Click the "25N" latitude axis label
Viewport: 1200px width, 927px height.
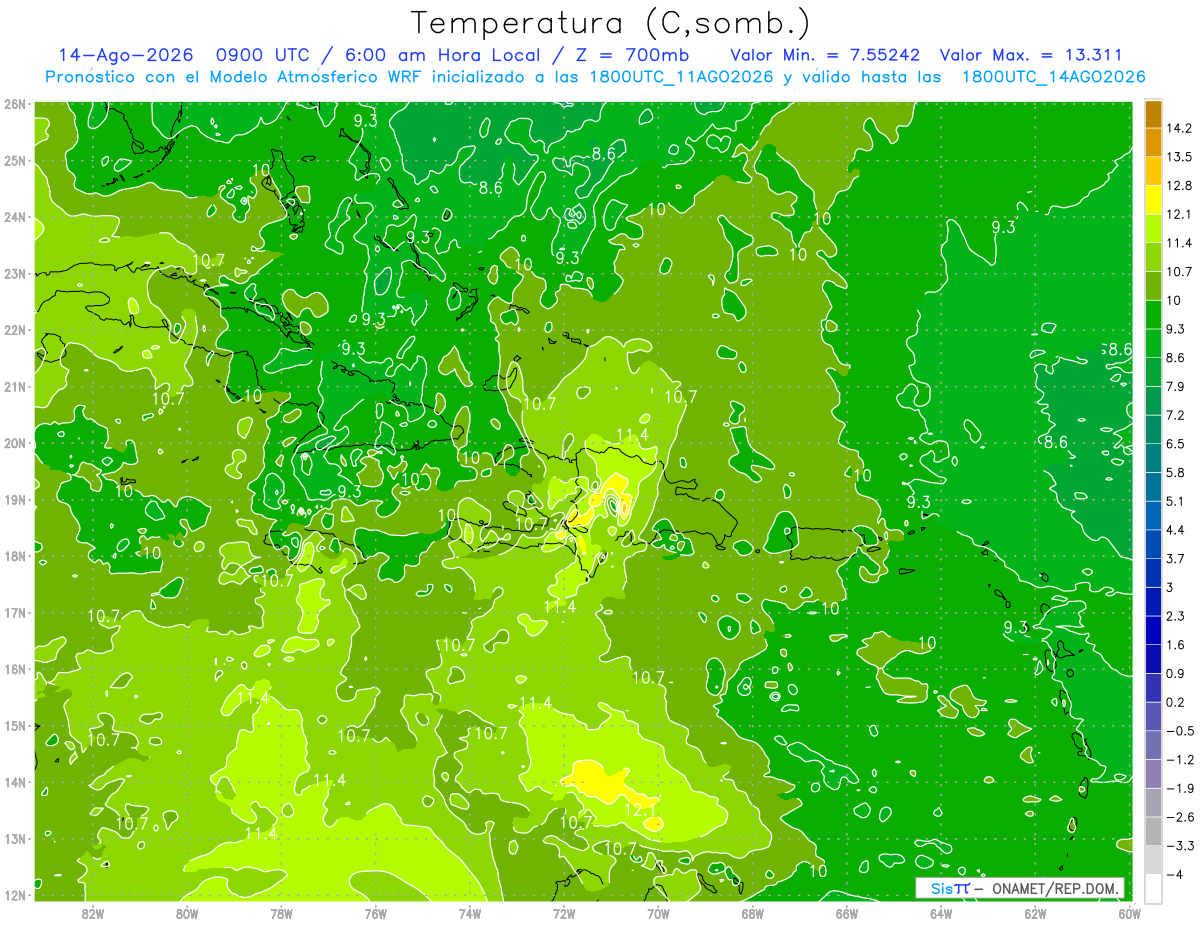[x=15, y=160]
